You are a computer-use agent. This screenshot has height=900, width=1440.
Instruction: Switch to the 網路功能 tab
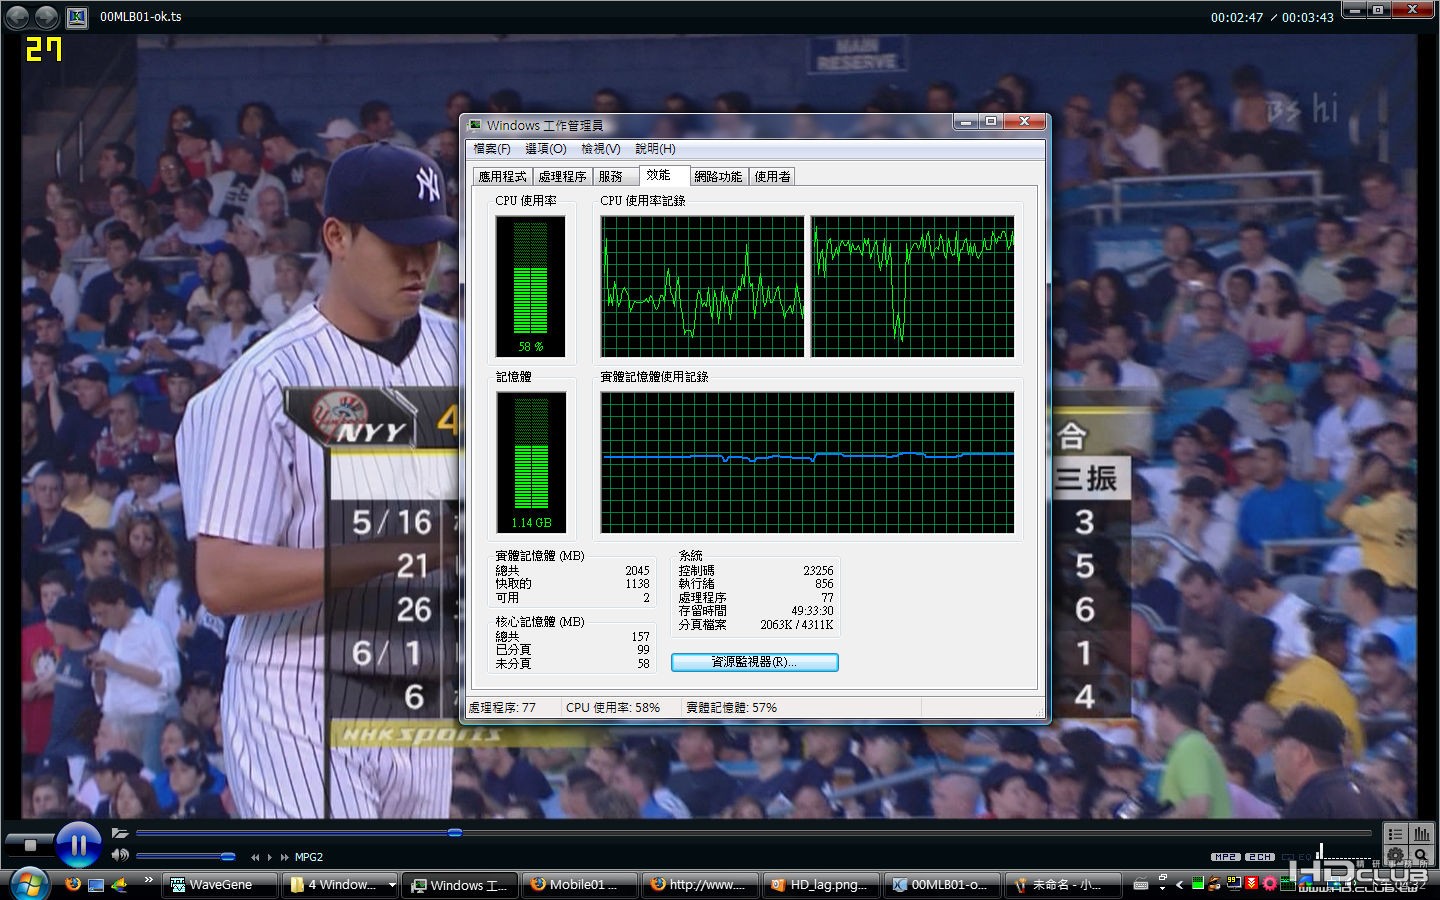click(x=718, y=177)
